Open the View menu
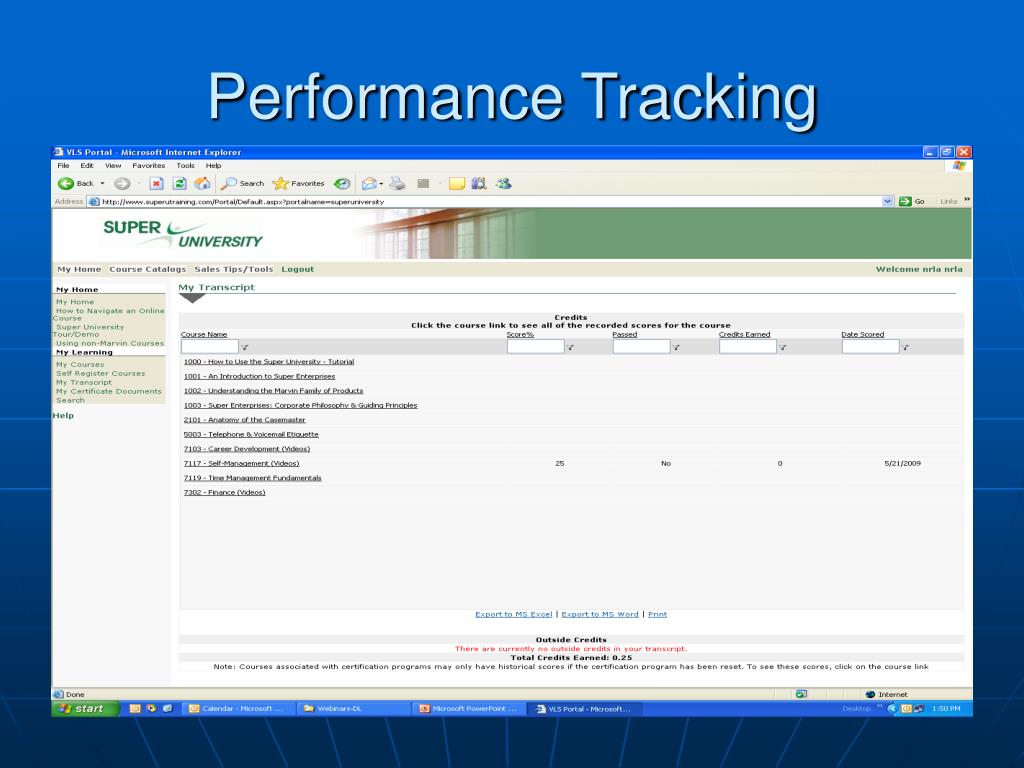 pyautogui.click(x=113, y=166)
